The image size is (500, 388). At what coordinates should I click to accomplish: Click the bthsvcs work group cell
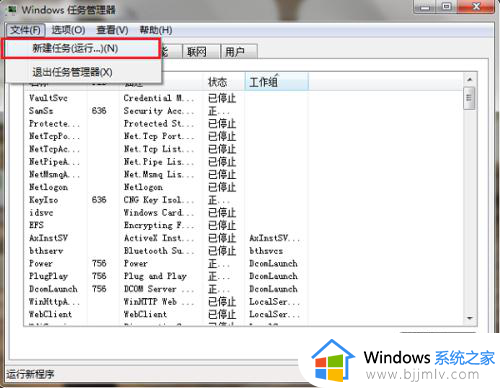[266, 251]
